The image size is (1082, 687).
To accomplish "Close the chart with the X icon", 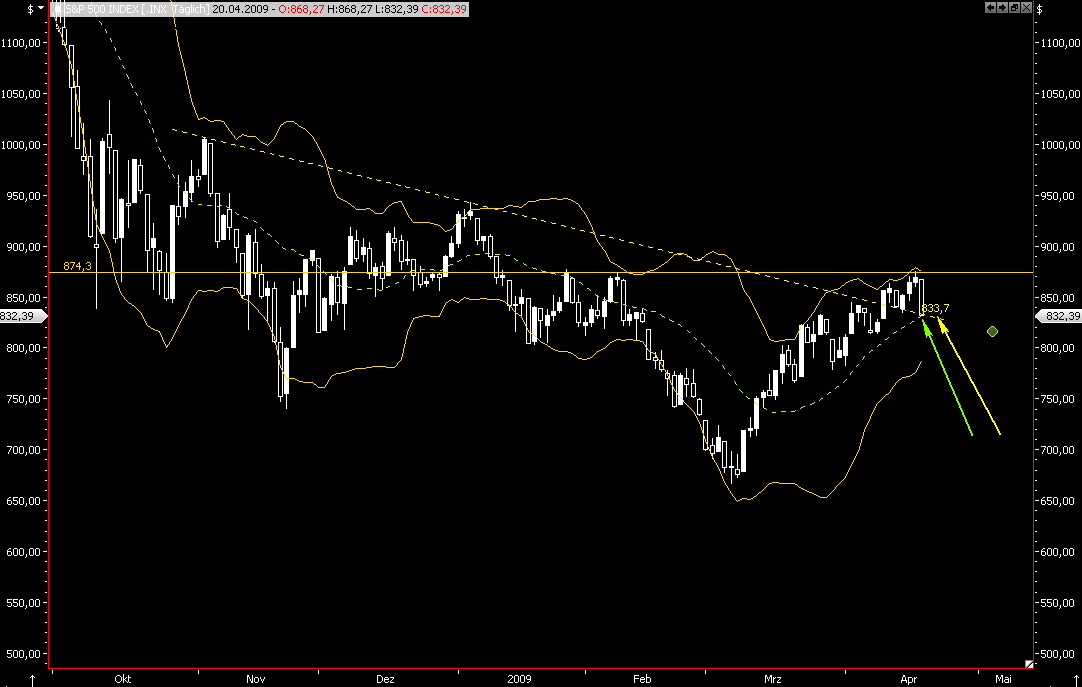I will click(1026, 8).
